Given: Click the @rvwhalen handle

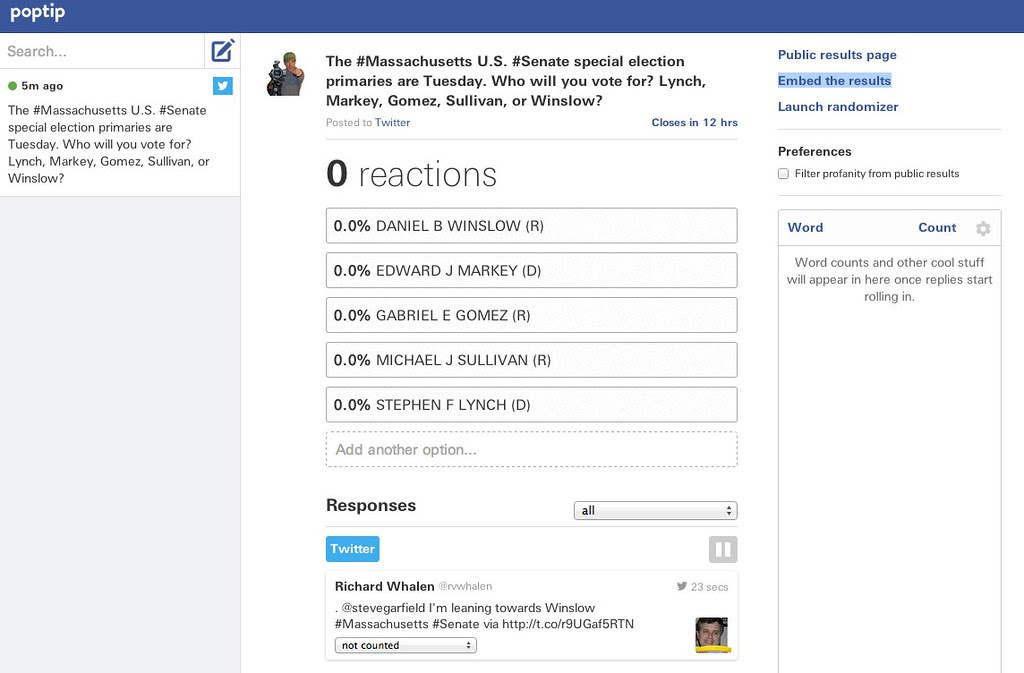Looking at the screenshot, I should pos(465,586).
